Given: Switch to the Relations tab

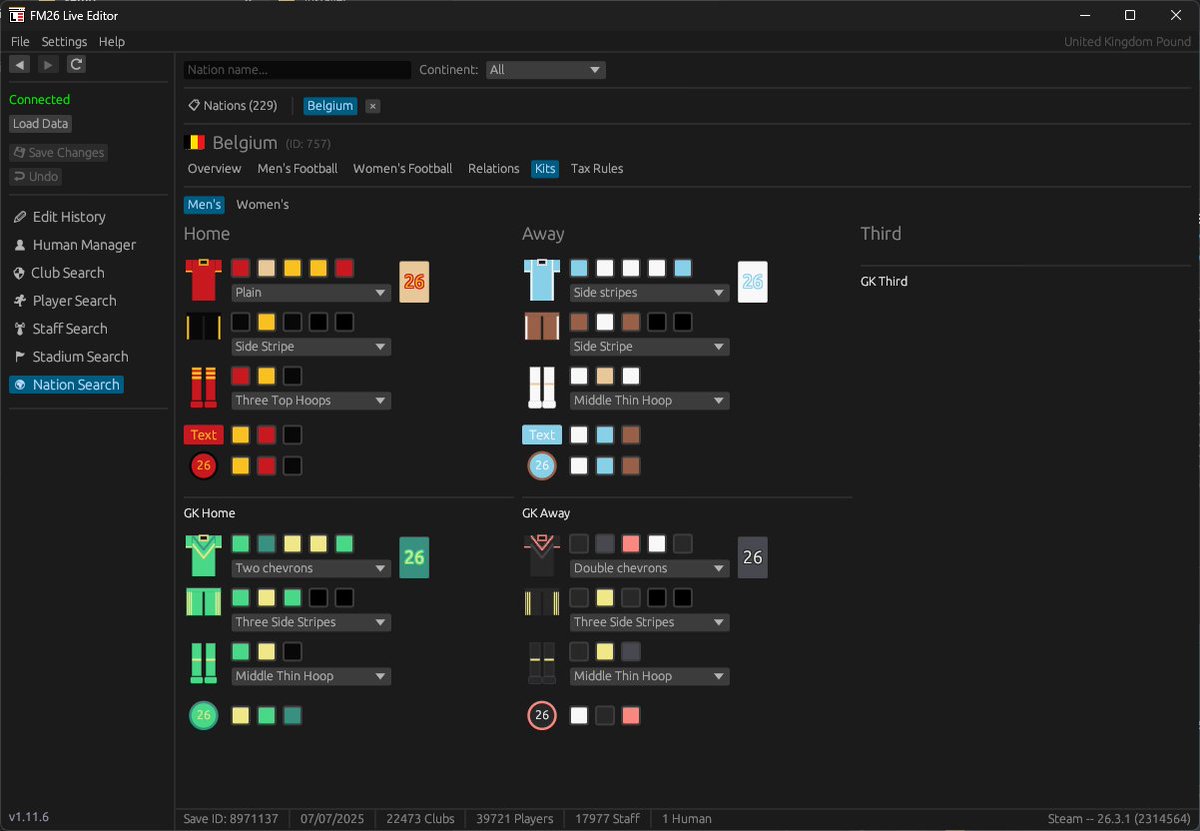Looking at the screenshot, I should tap(494, 169).
